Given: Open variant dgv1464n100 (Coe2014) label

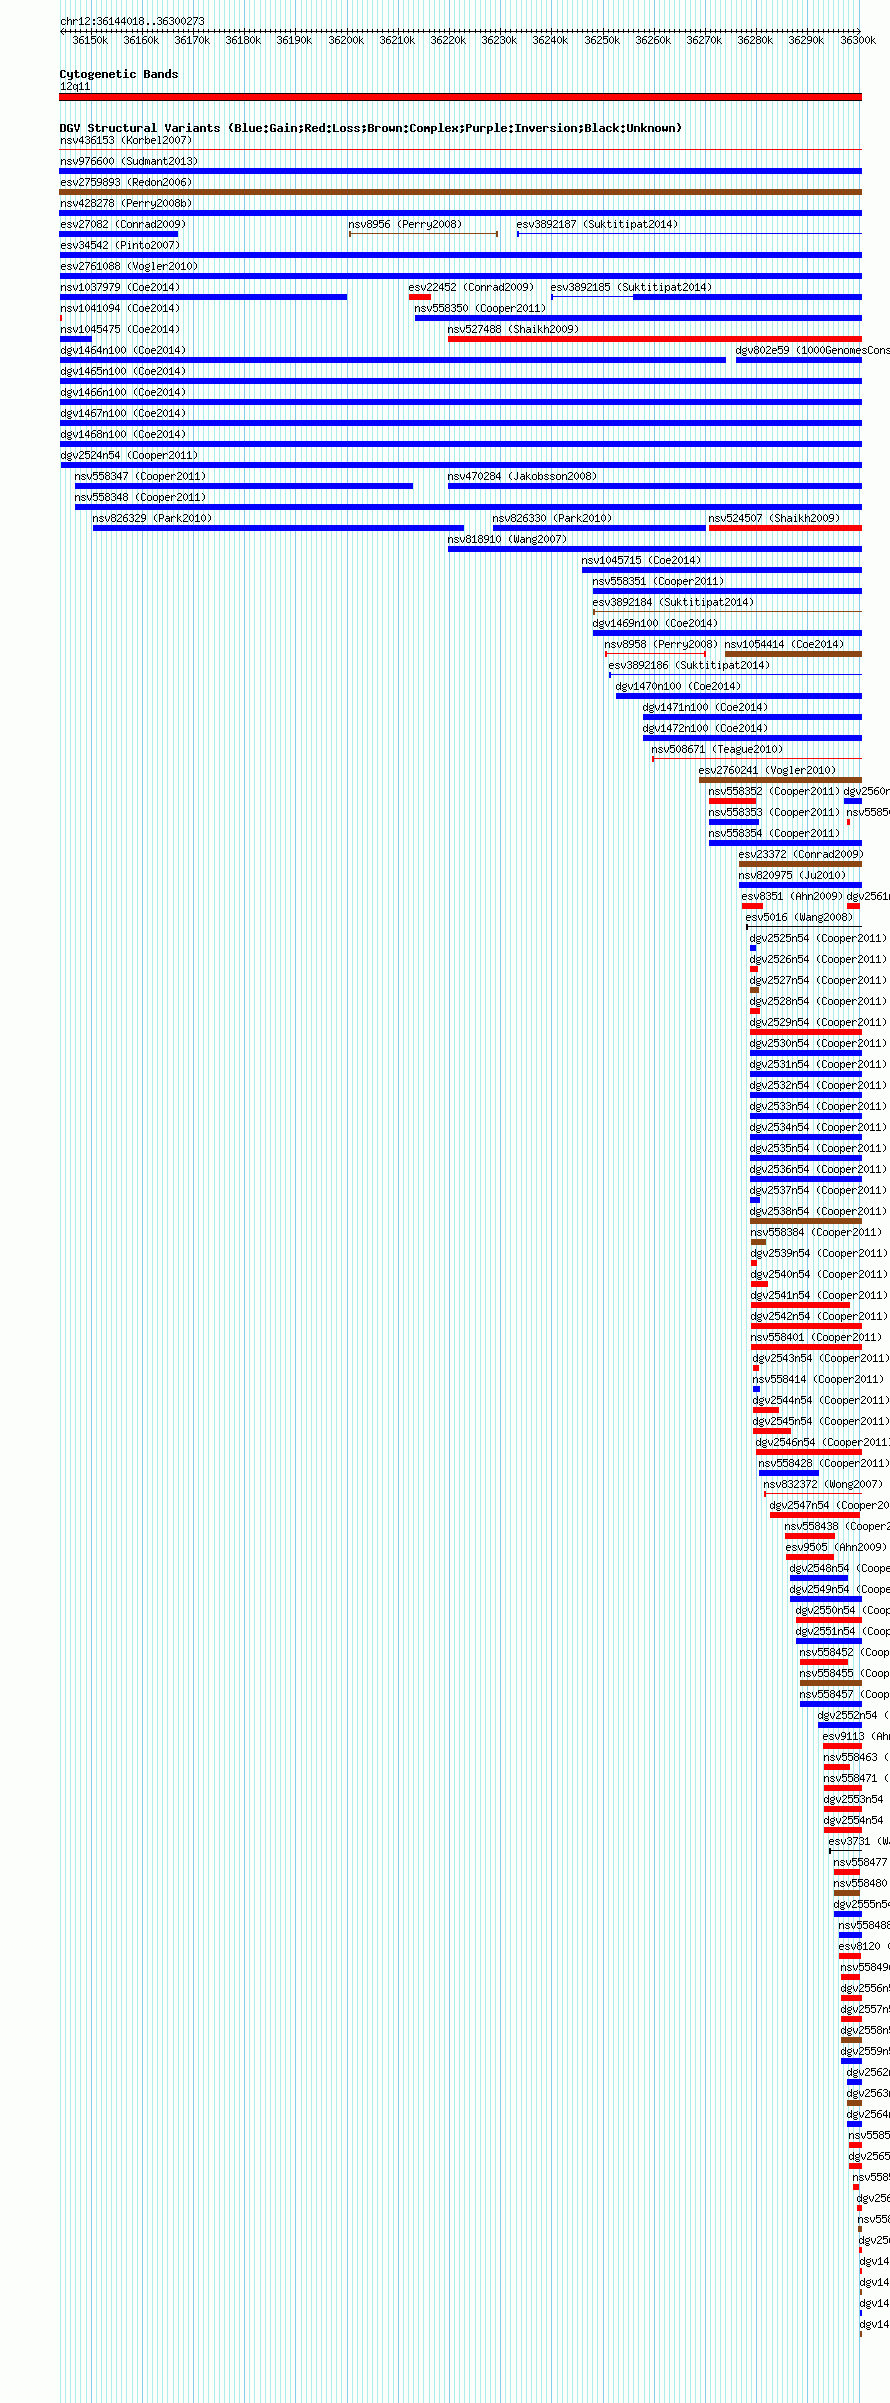Looking at the screenshot, I should [x=123, y=350].
